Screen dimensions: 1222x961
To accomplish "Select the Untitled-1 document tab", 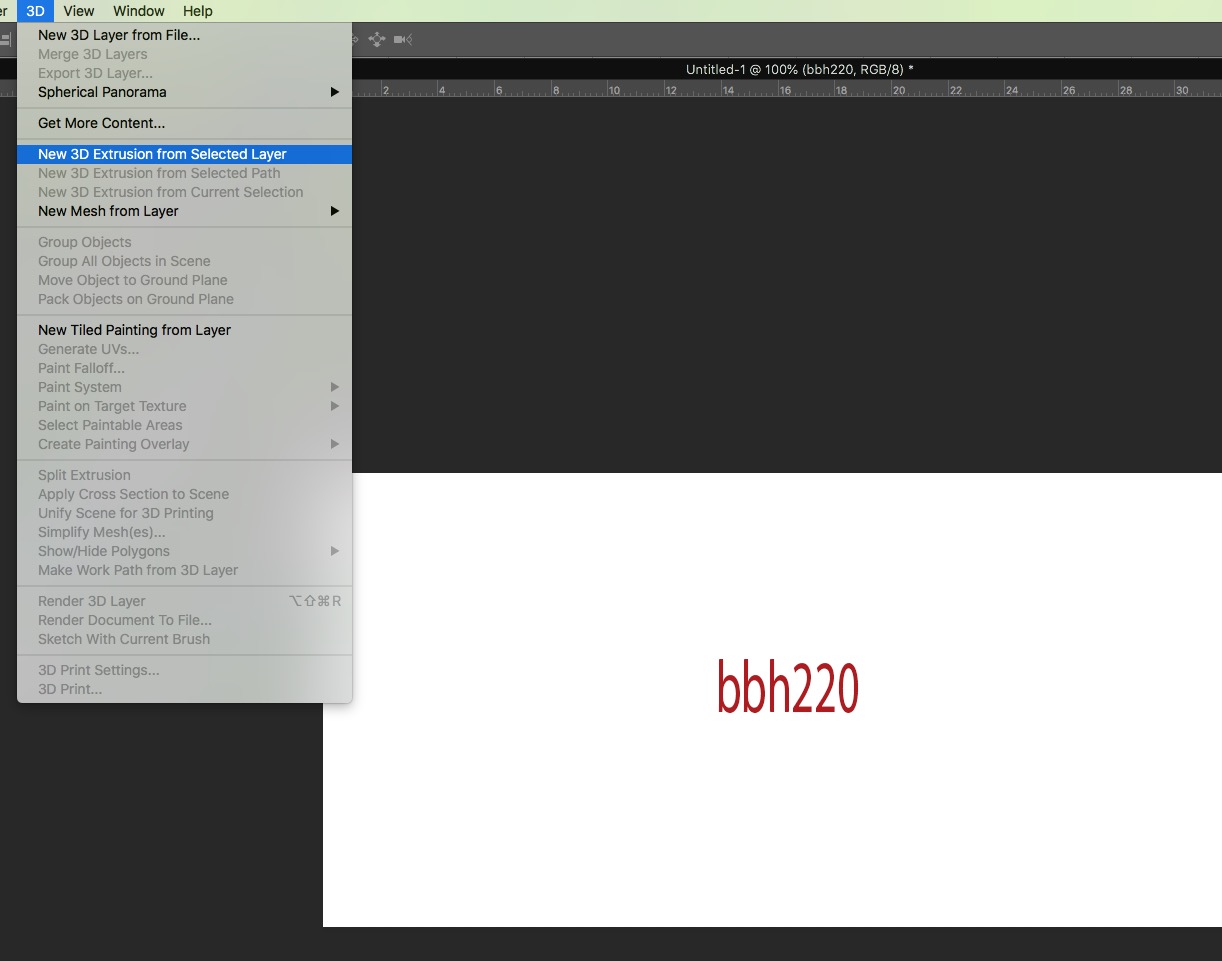I will tap(799, 69).
